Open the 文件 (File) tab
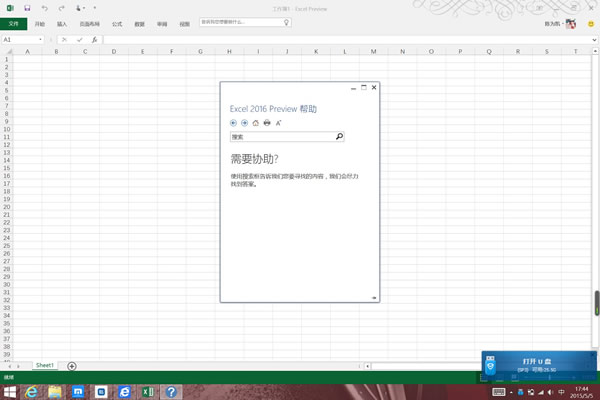The height and width of the screenshot is (400, 600). (x=14, y=22)
